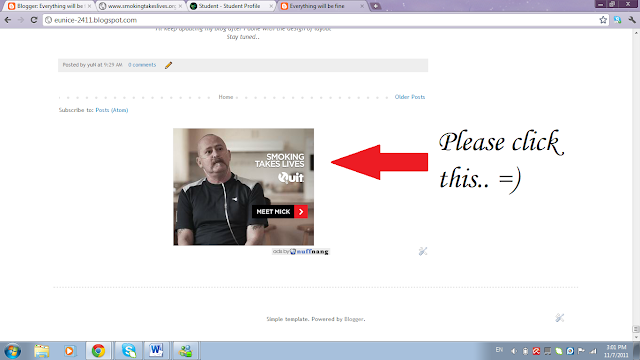Screen dimensions: 640x360
Task: Open Microsoft Word from the taskbar
Action: click(x=156, y=351)
